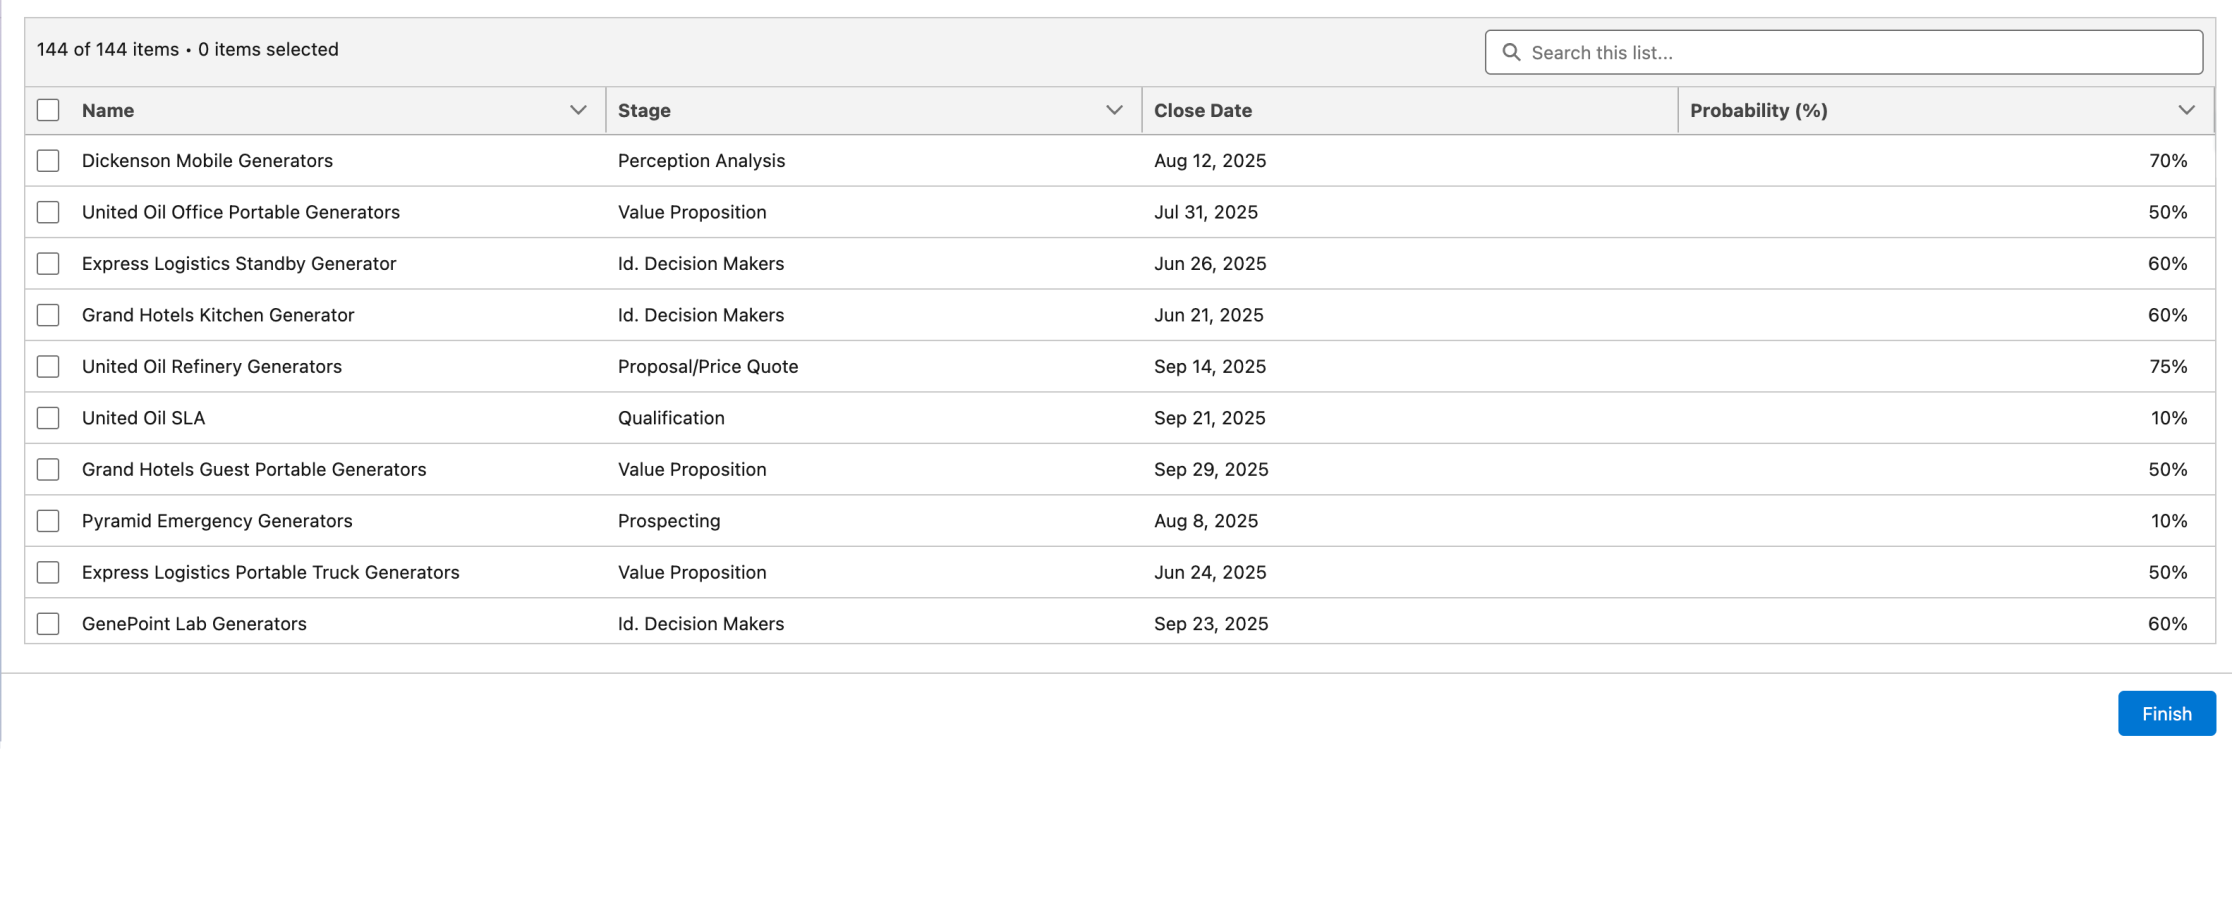
Task: Click the Sep 21, 2025 close date
Action: click(x=1210, y=418)
